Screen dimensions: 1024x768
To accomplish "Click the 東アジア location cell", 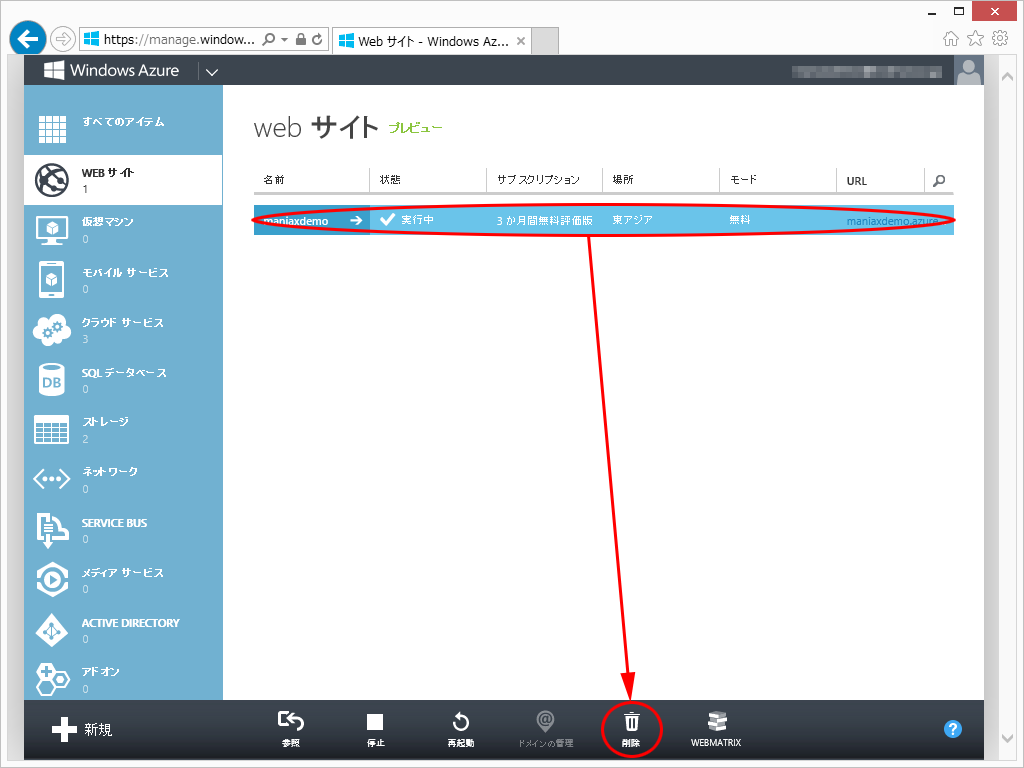I will [632, 220].
